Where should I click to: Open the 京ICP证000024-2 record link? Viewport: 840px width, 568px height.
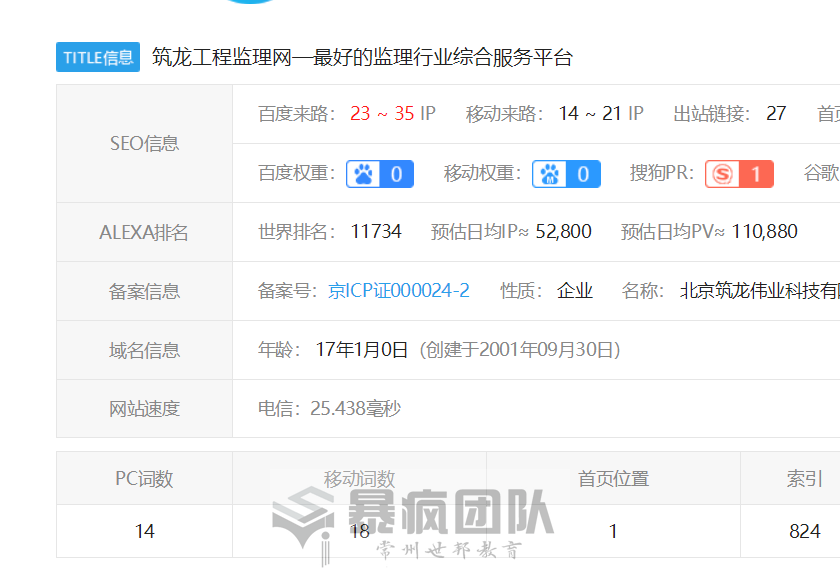coord(399,290)
